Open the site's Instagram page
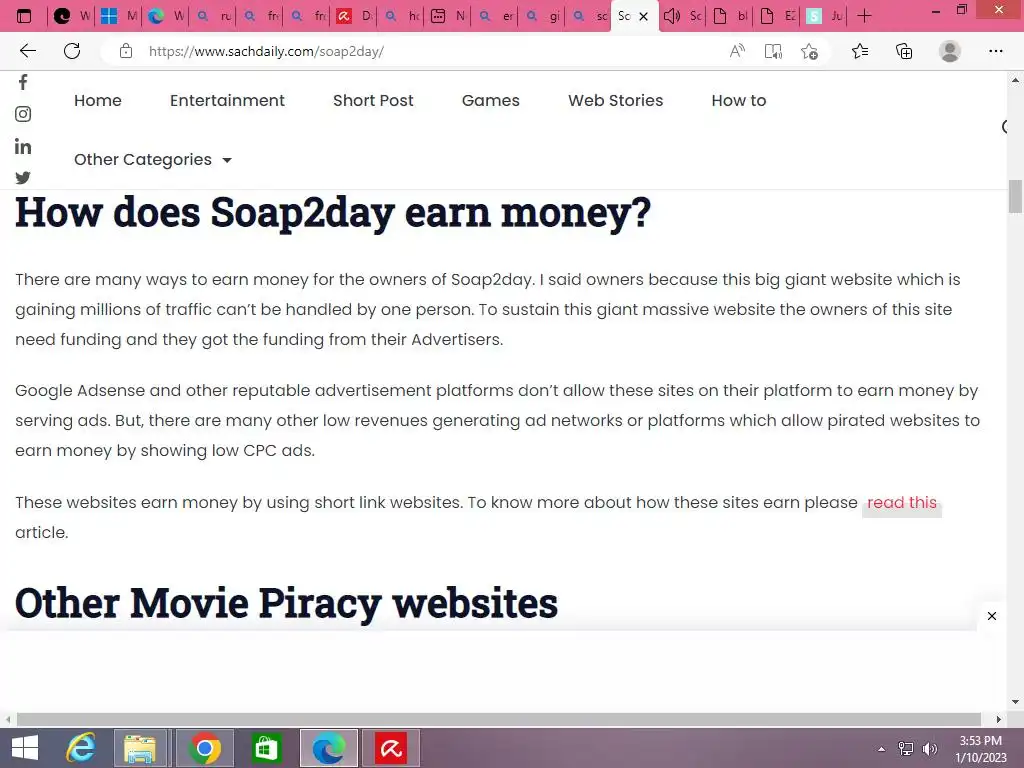 (23, 114)
